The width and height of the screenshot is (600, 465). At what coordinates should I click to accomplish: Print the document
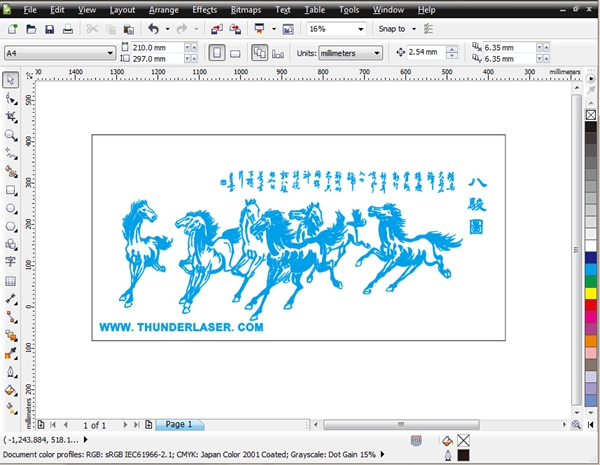click(68, 29)
